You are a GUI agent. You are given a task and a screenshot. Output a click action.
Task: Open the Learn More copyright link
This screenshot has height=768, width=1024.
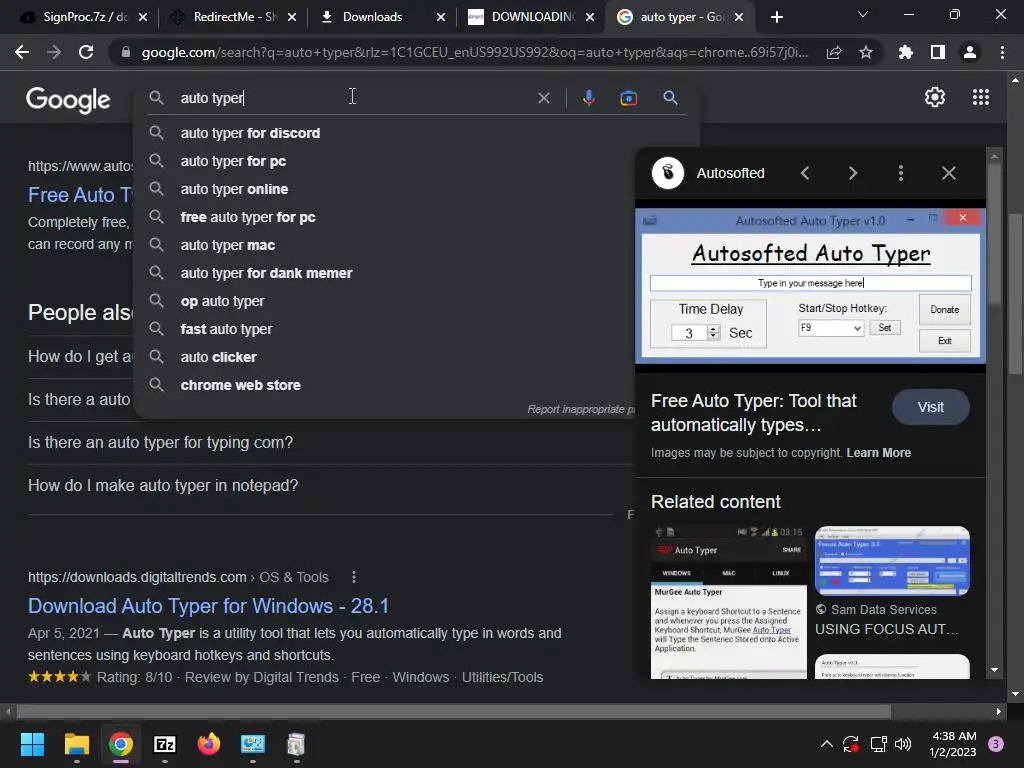coord(878,453)
